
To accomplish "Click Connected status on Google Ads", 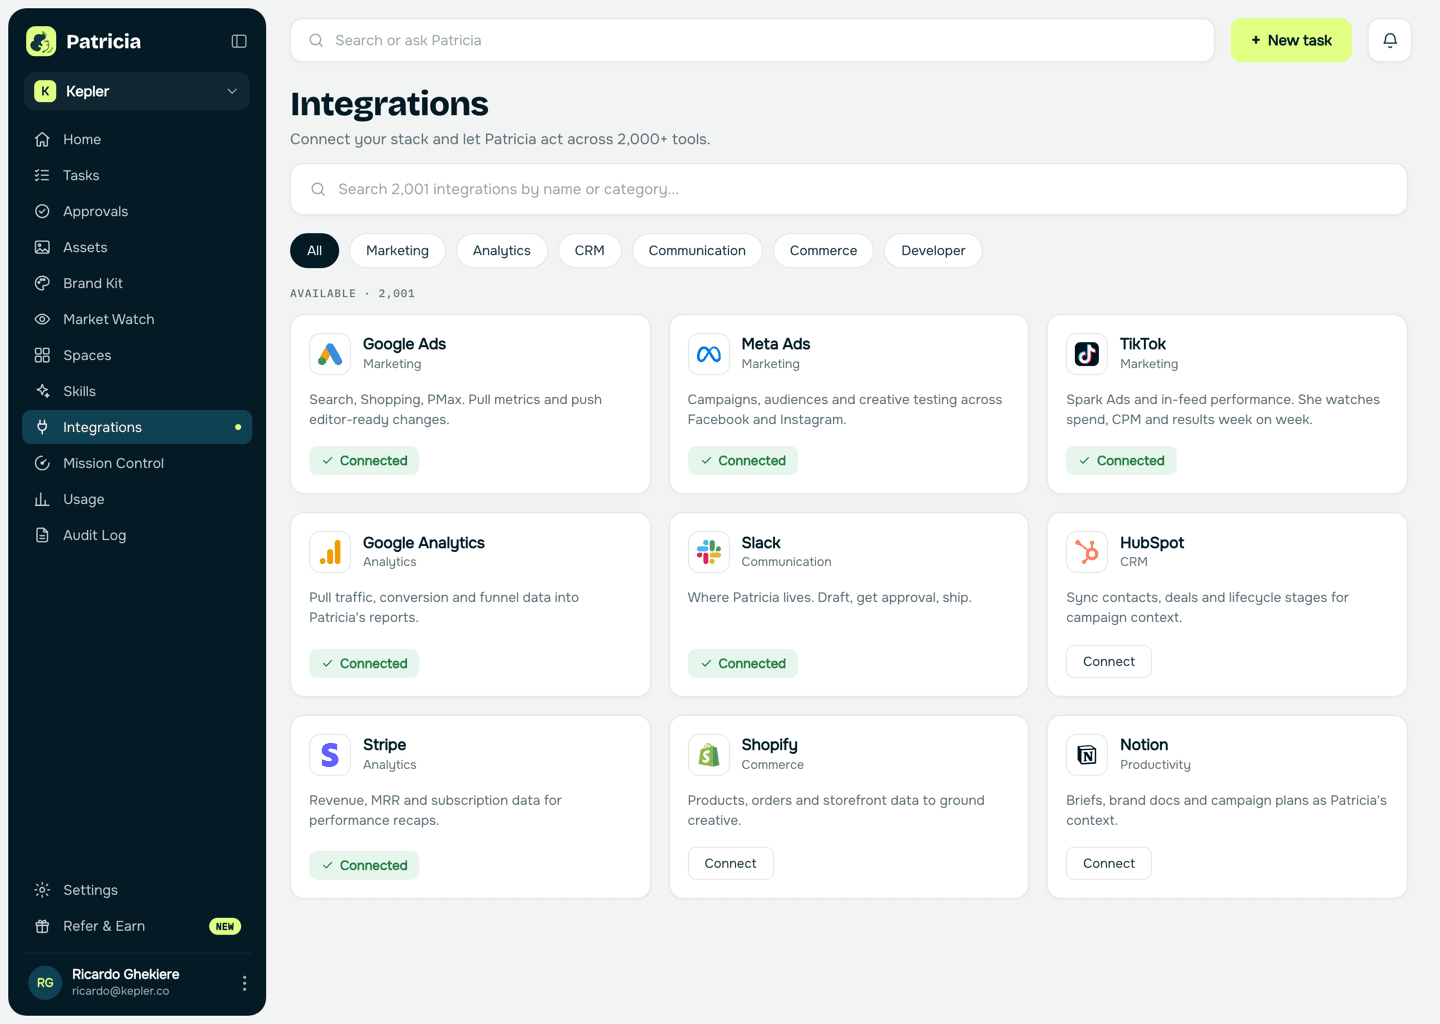I will point(364,461).
